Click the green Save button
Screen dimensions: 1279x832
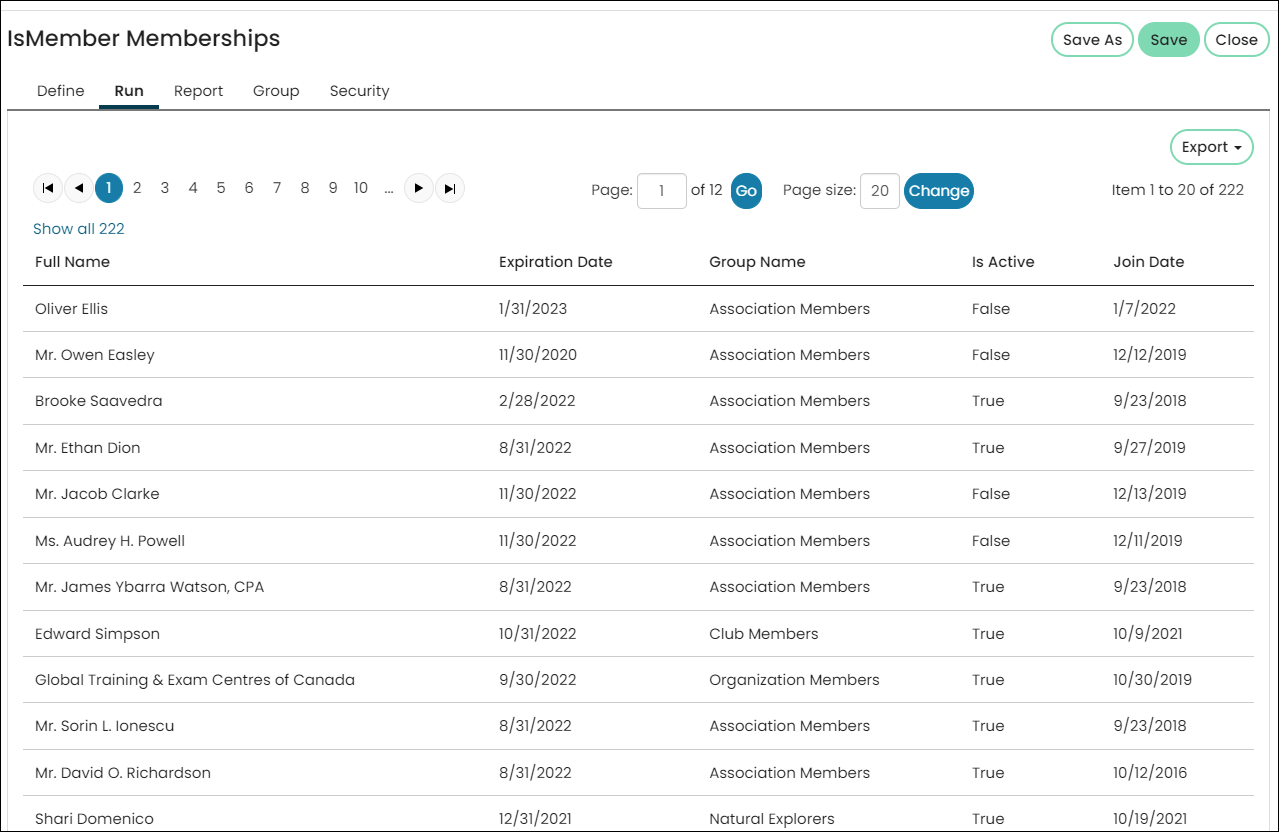1168,40
